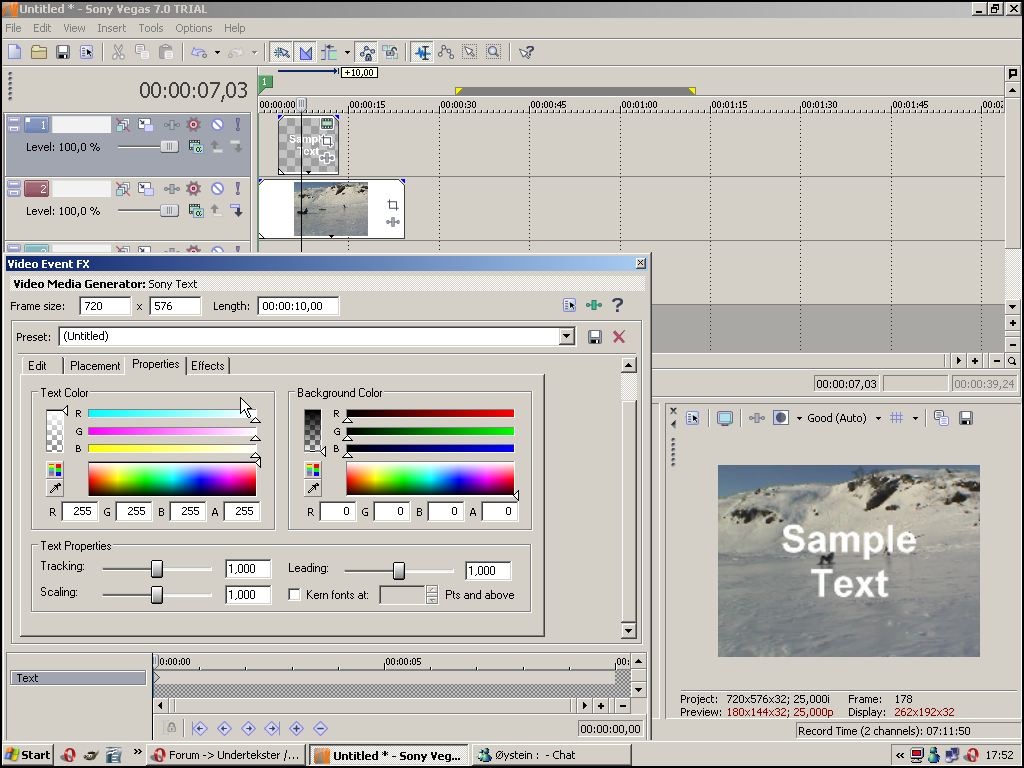Select the Normal Edit tool
The image size is (1024, 768).
point(423,52)
